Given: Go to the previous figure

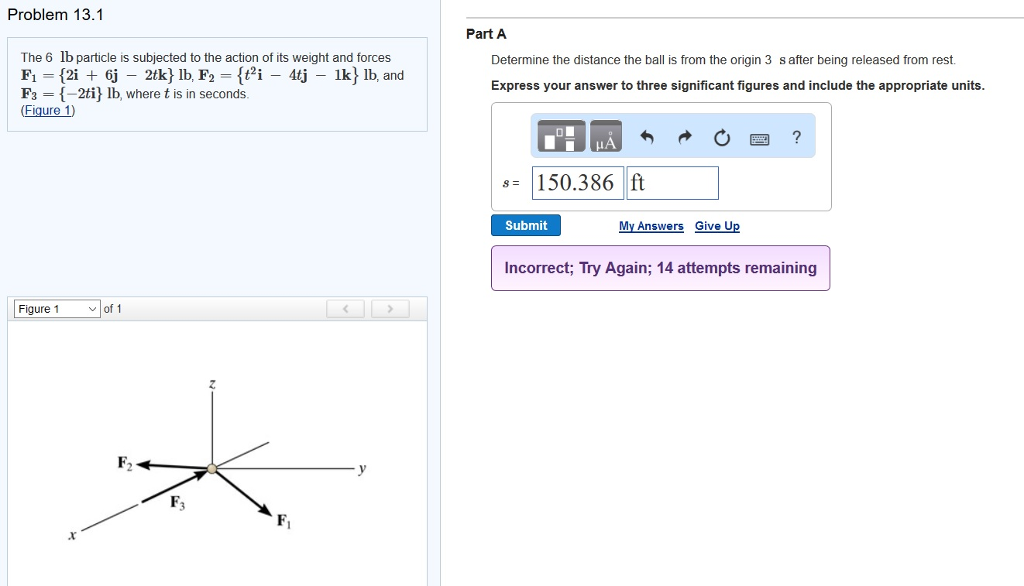Looking at the screenshot, I should (x=346, y=309).
